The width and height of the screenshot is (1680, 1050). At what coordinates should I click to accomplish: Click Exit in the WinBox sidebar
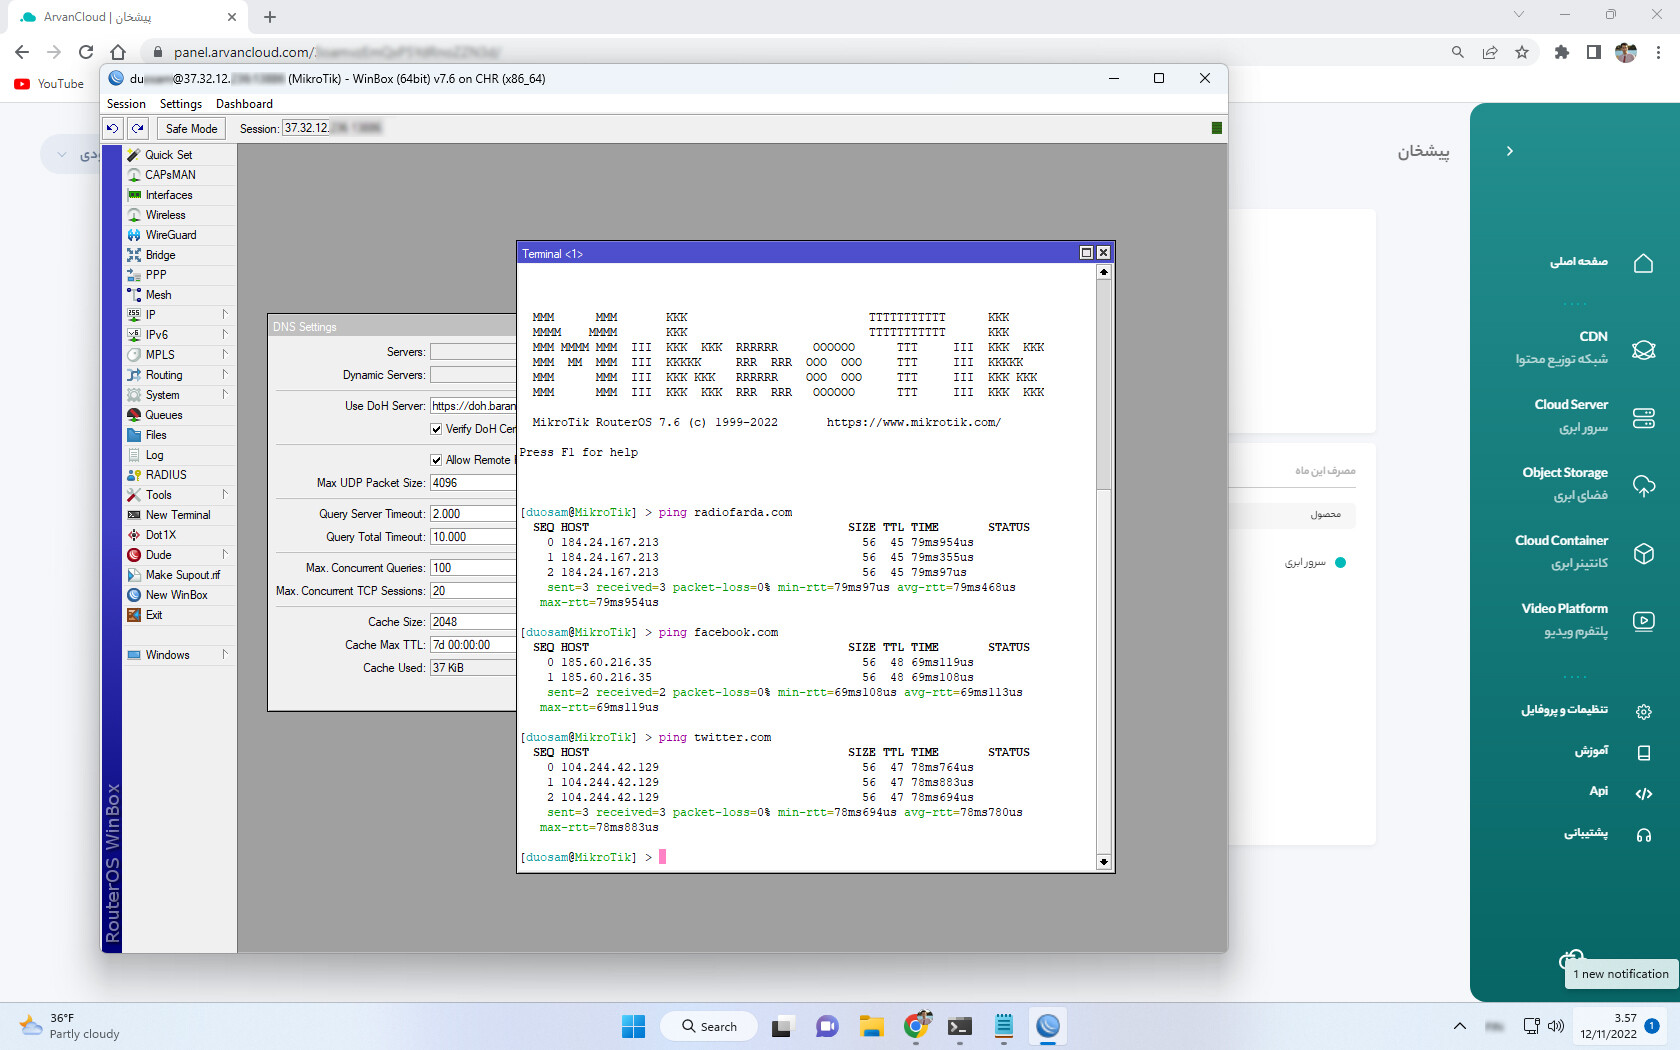(x=154, y=615)
